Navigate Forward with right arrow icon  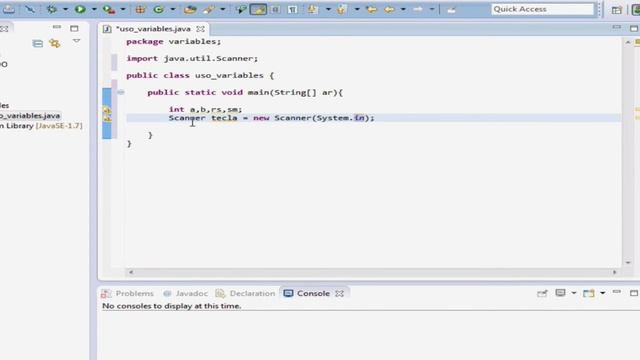(418, 9)
